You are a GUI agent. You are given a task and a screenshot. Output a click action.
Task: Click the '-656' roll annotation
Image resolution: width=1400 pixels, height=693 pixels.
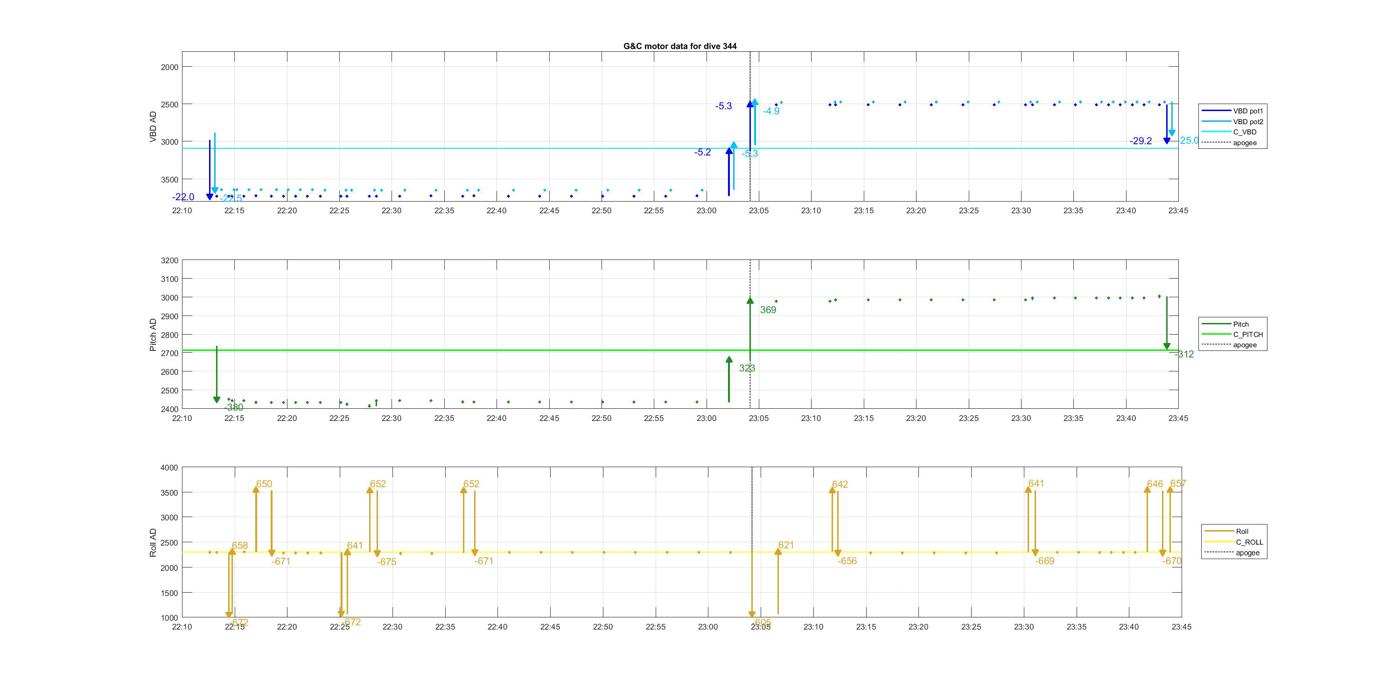848,561
